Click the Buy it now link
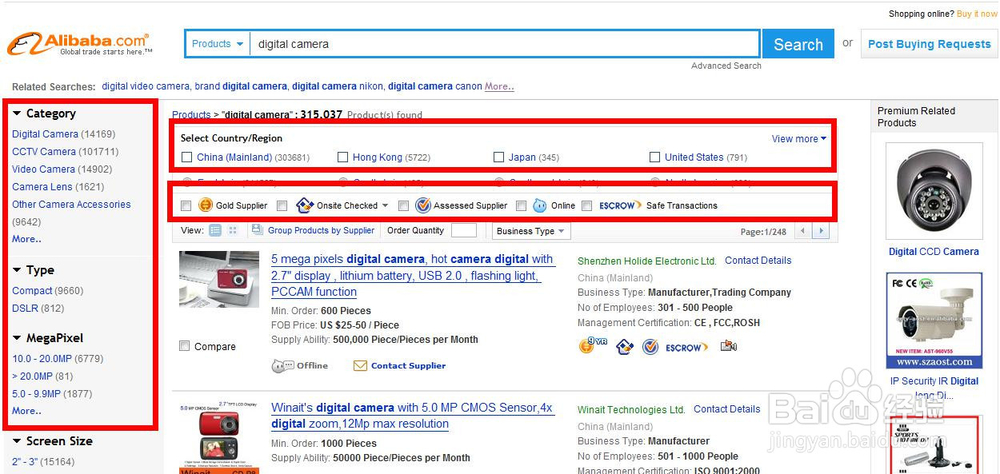The height and width of the screenshot is (474, 1000). (976, 13)
